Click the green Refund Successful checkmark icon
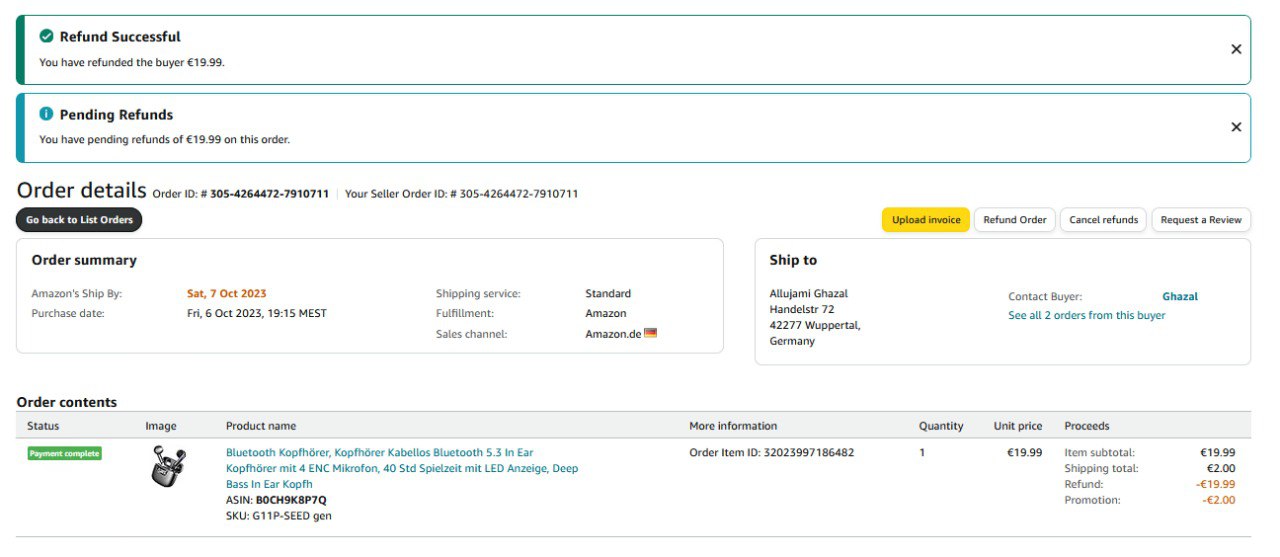 (46, 36)
